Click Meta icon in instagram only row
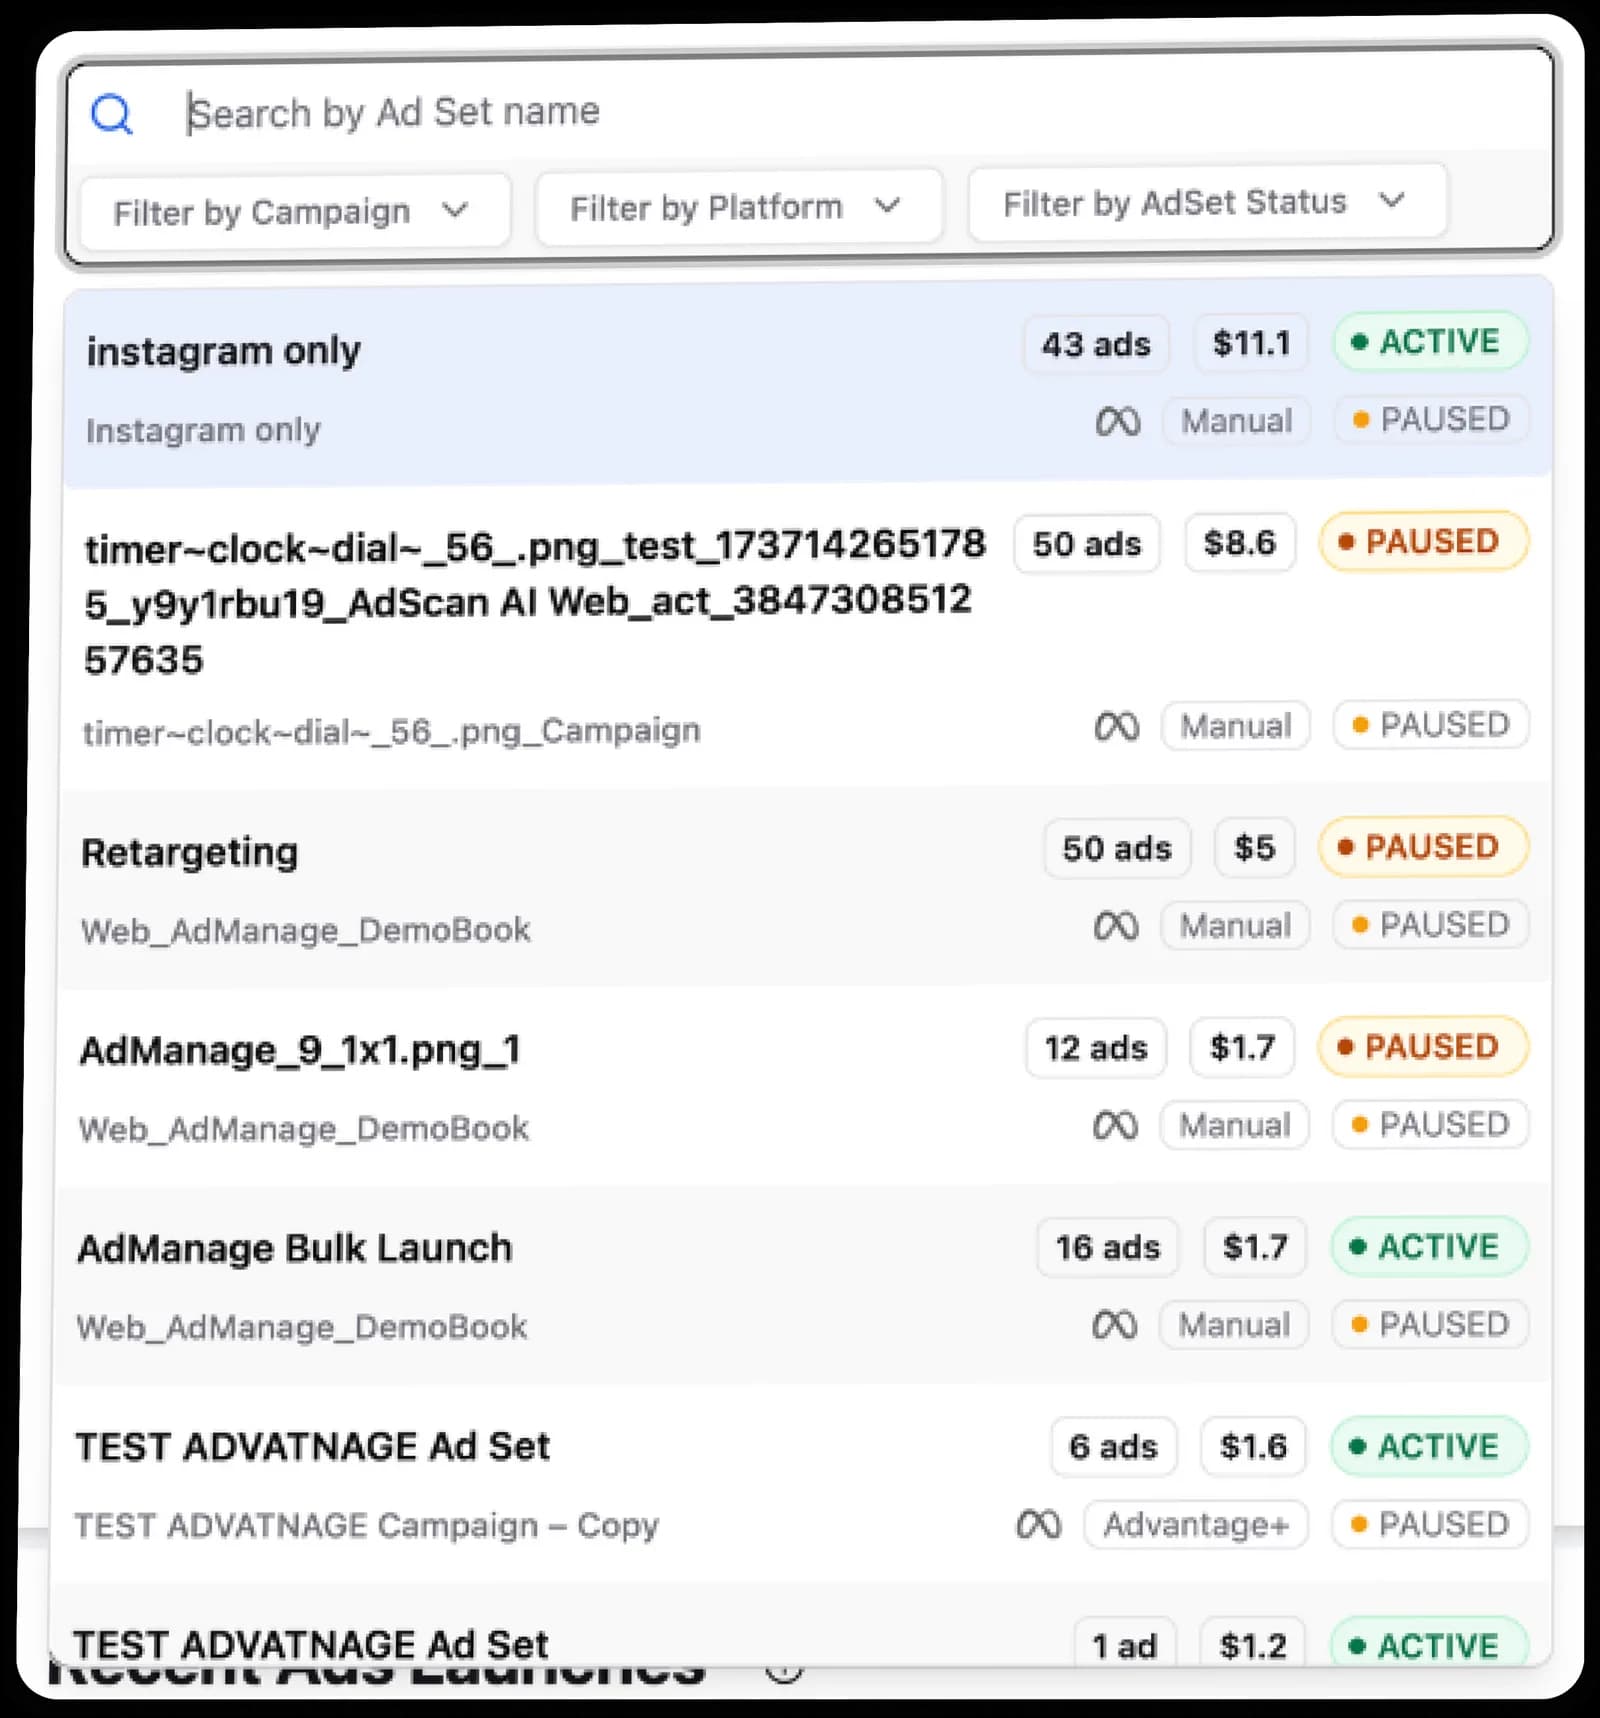The height and width of the screenshot is (1718, 1600). pos(1118,421)
